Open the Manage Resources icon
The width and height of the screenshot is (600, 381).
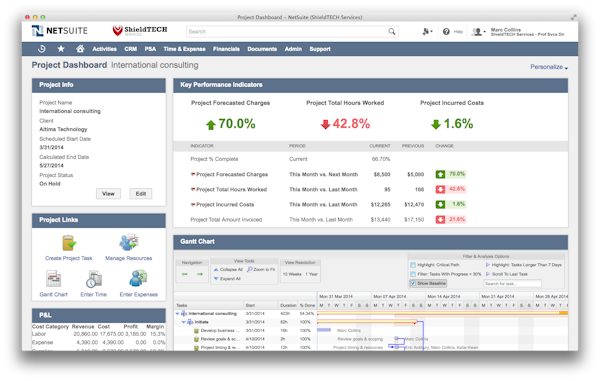coord(129,242)
